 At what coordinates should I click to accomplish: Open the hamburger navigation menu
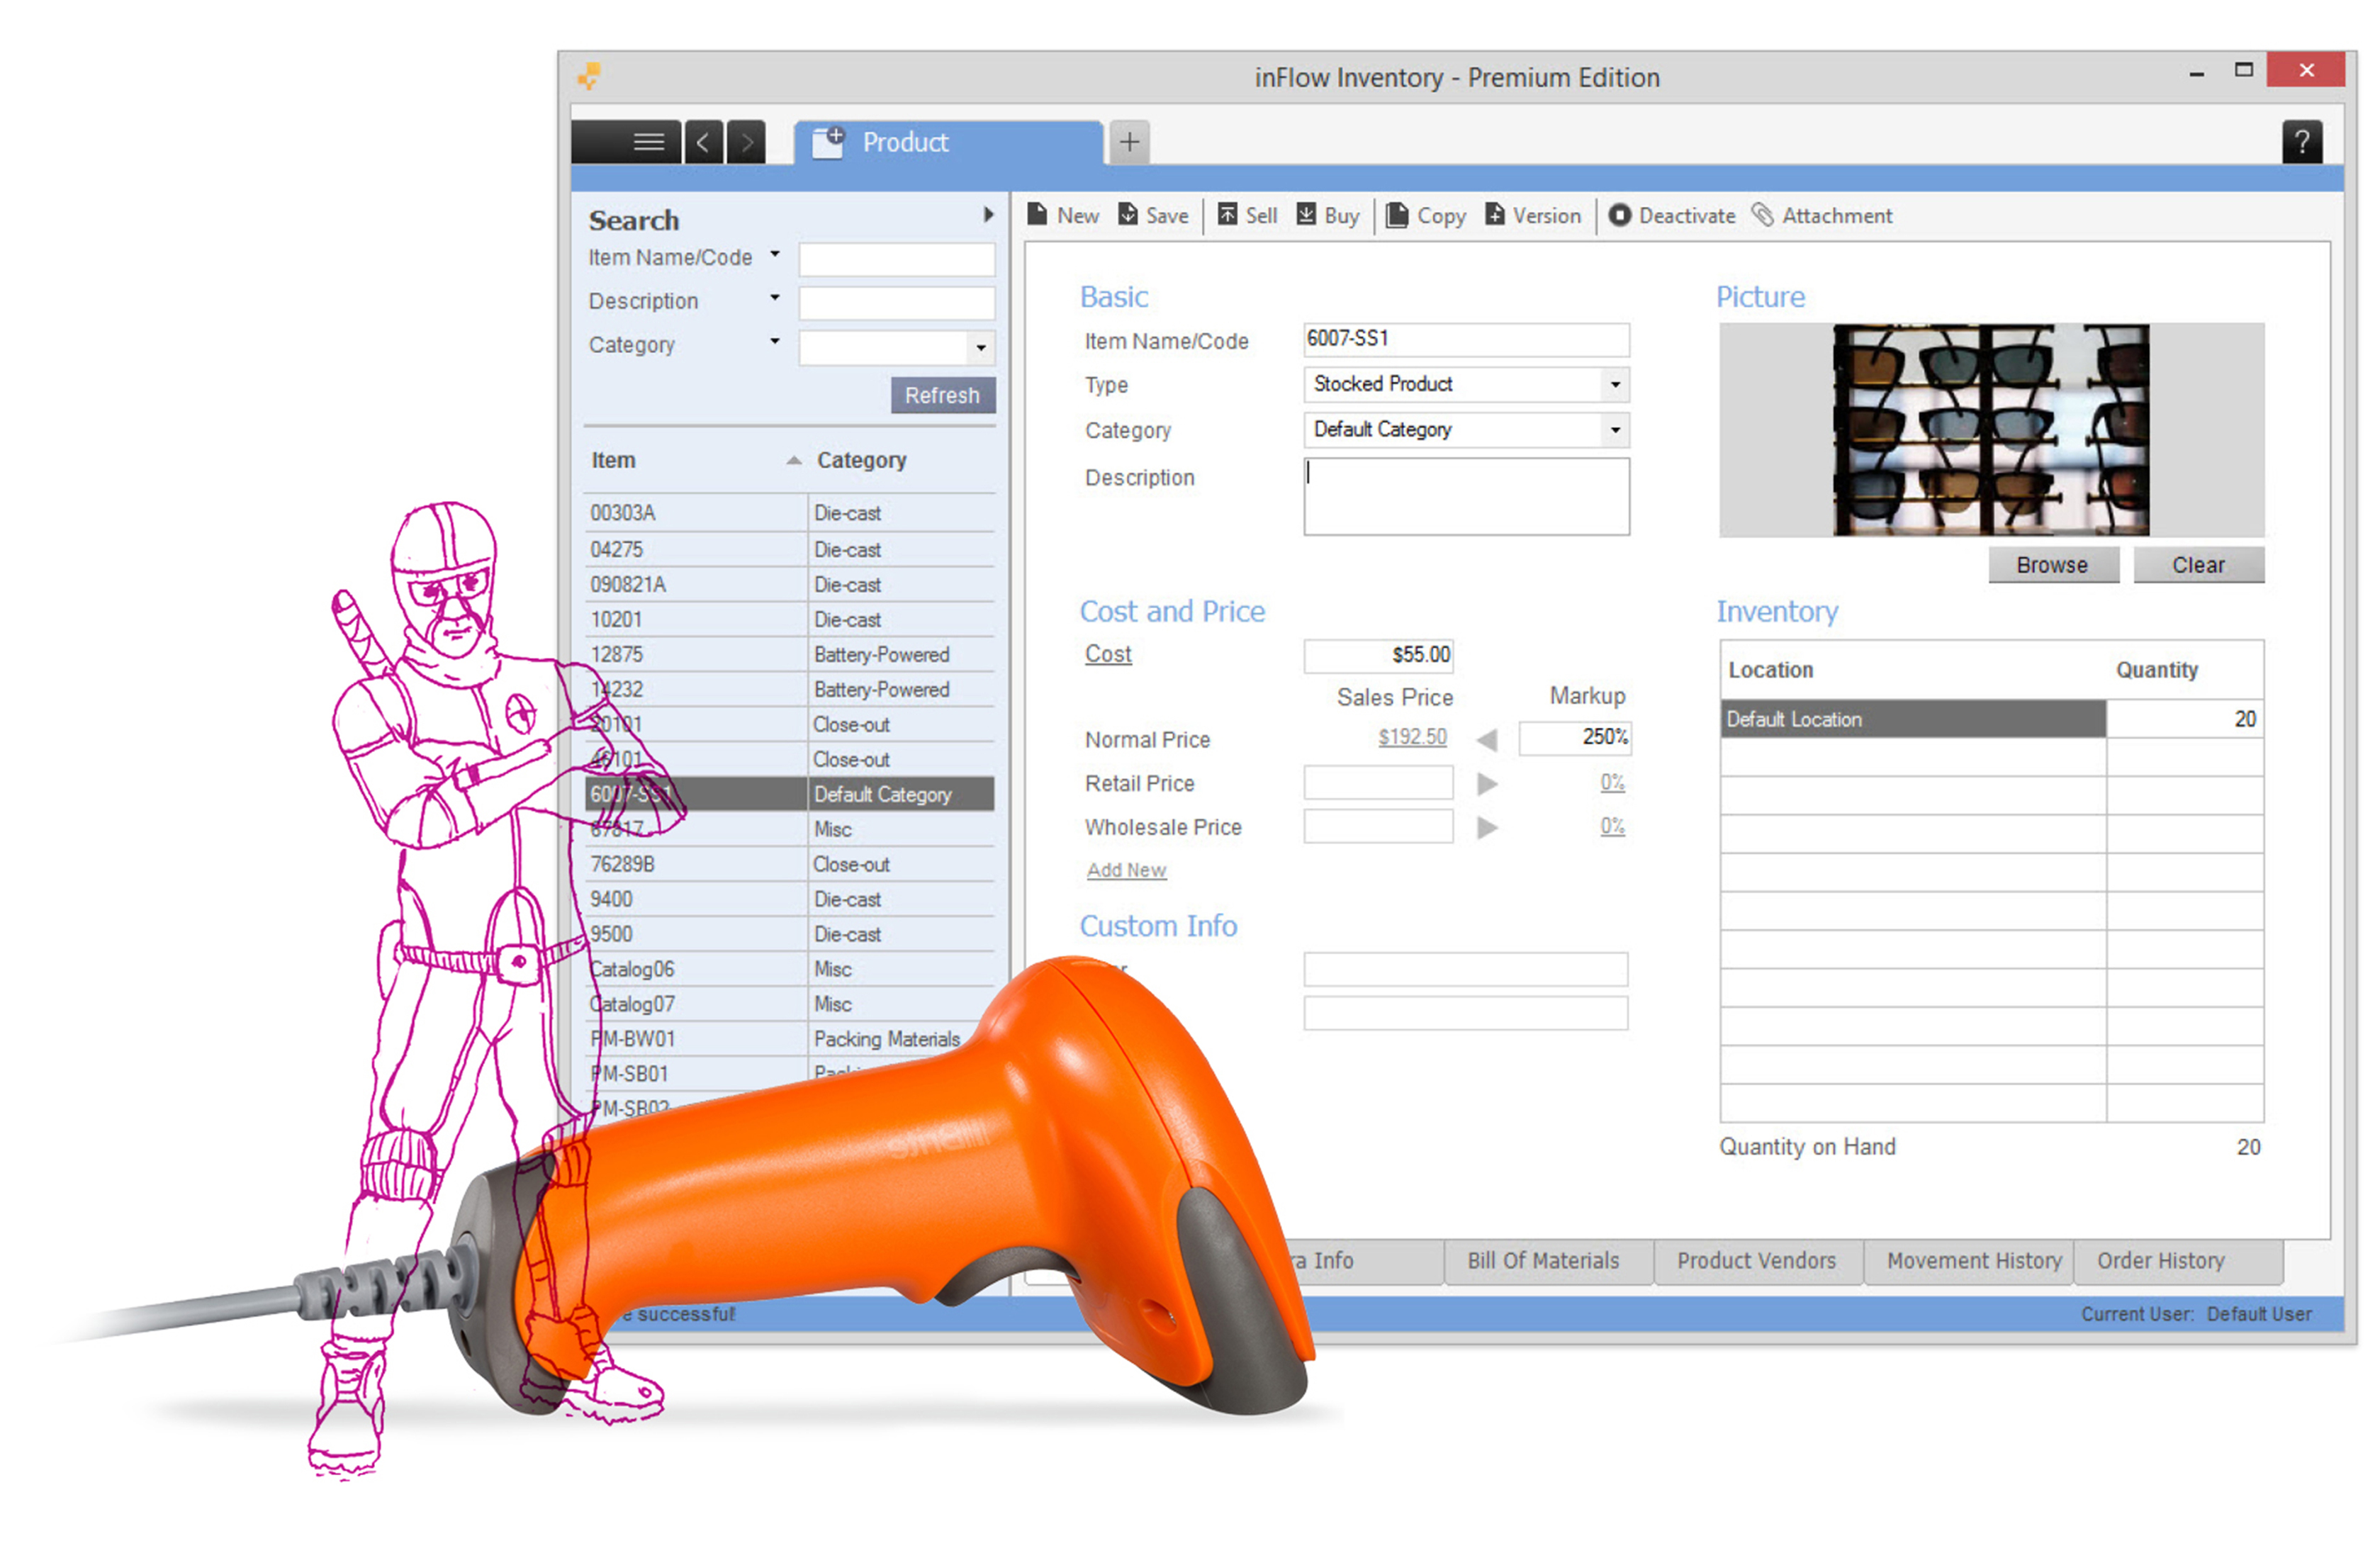(648, 141)
